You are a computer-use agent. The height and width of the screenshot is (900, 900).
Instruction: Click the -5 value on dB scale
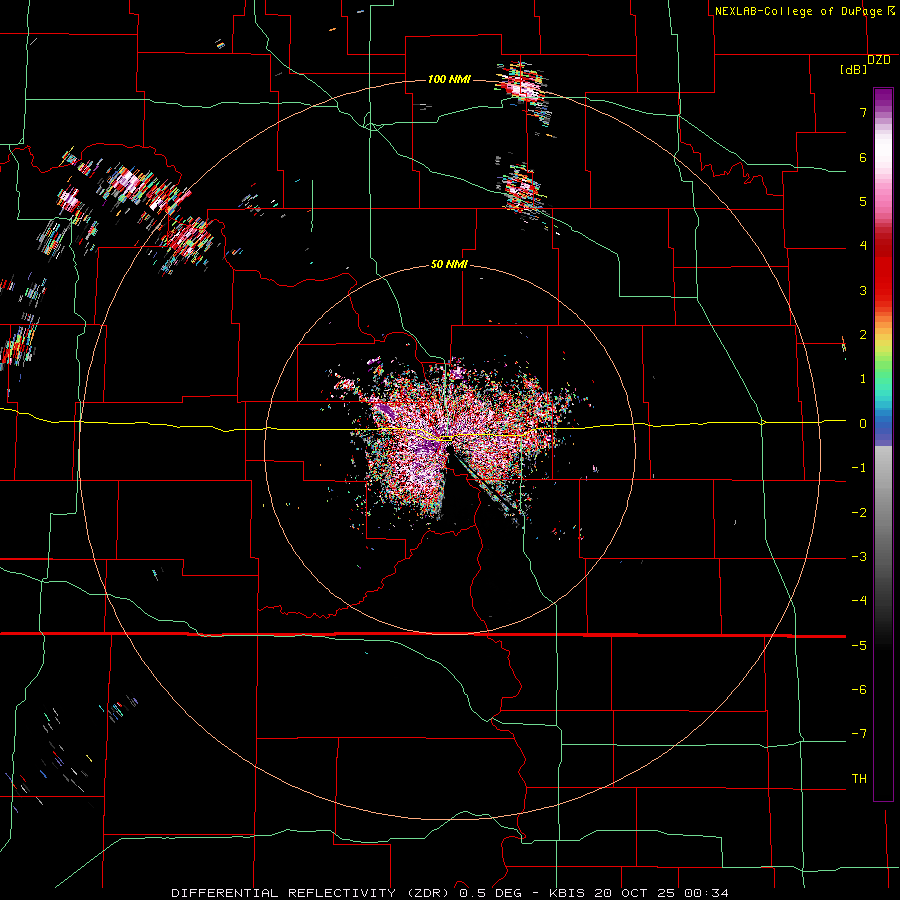click(x=859, y=645)
